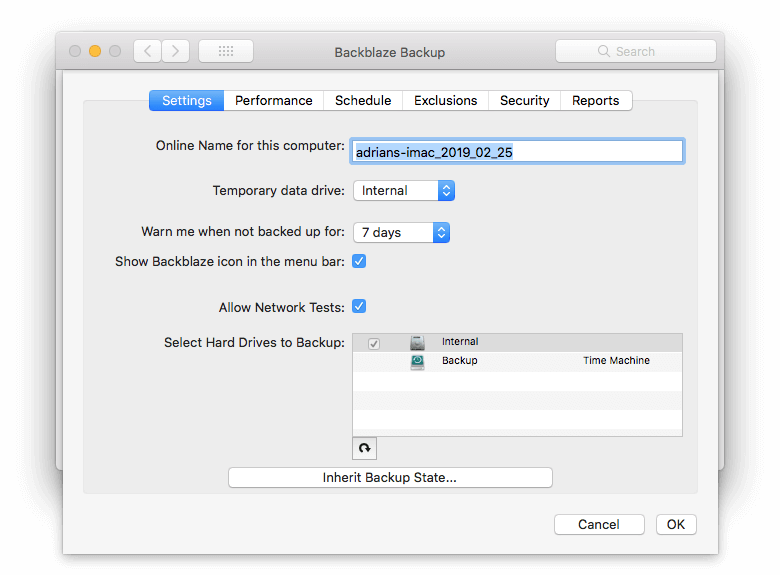This screenshot has height=575, width=780.
Task: Confirm with the OK button
Action: 676,524
